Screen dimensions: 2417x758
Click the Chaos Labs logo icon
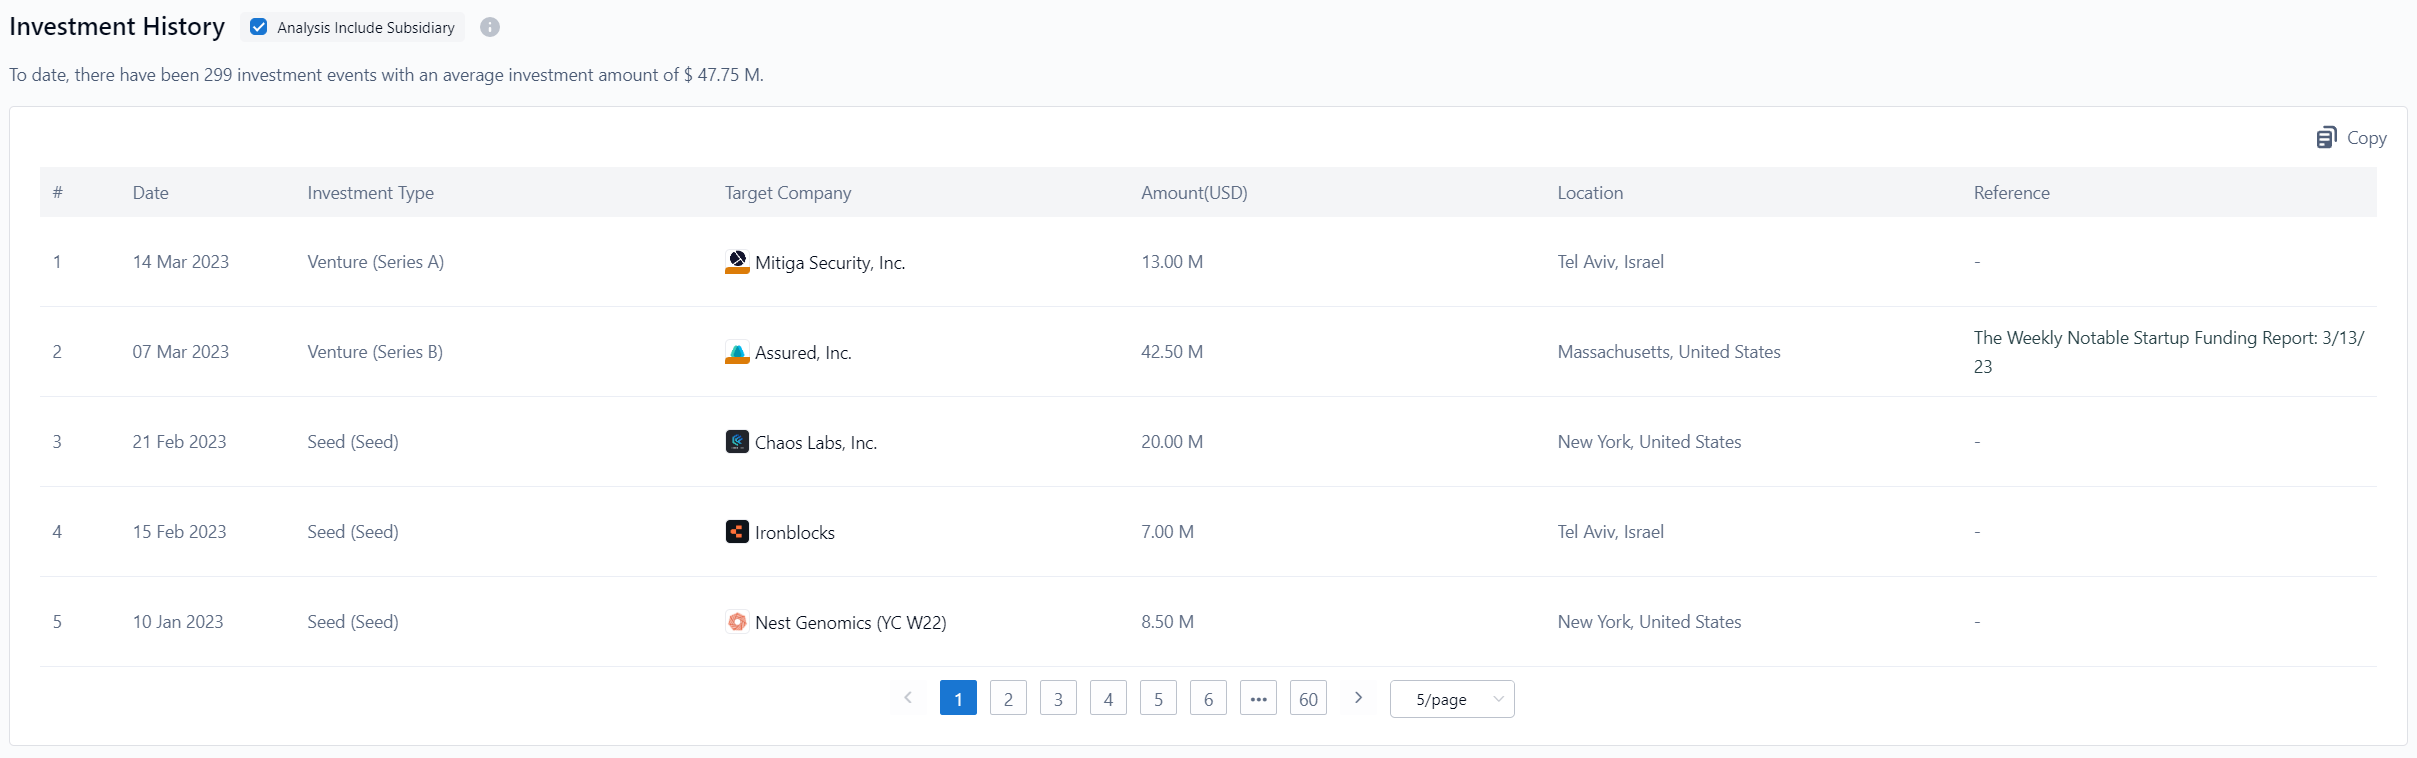click(737, 442)
